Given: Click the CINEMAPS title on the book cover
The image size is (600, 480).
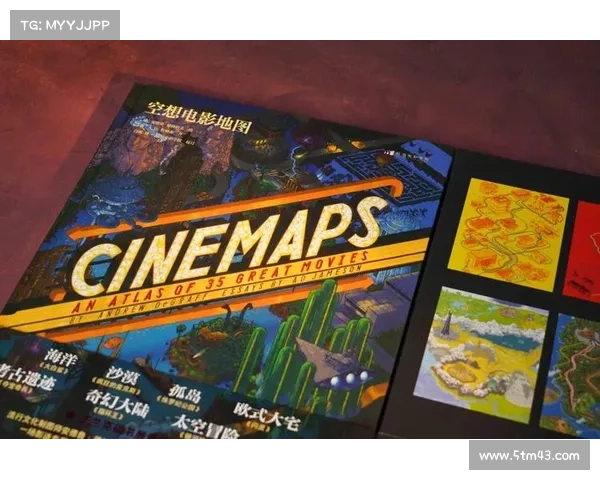Looking at the screenshot, I should [228, 245].
